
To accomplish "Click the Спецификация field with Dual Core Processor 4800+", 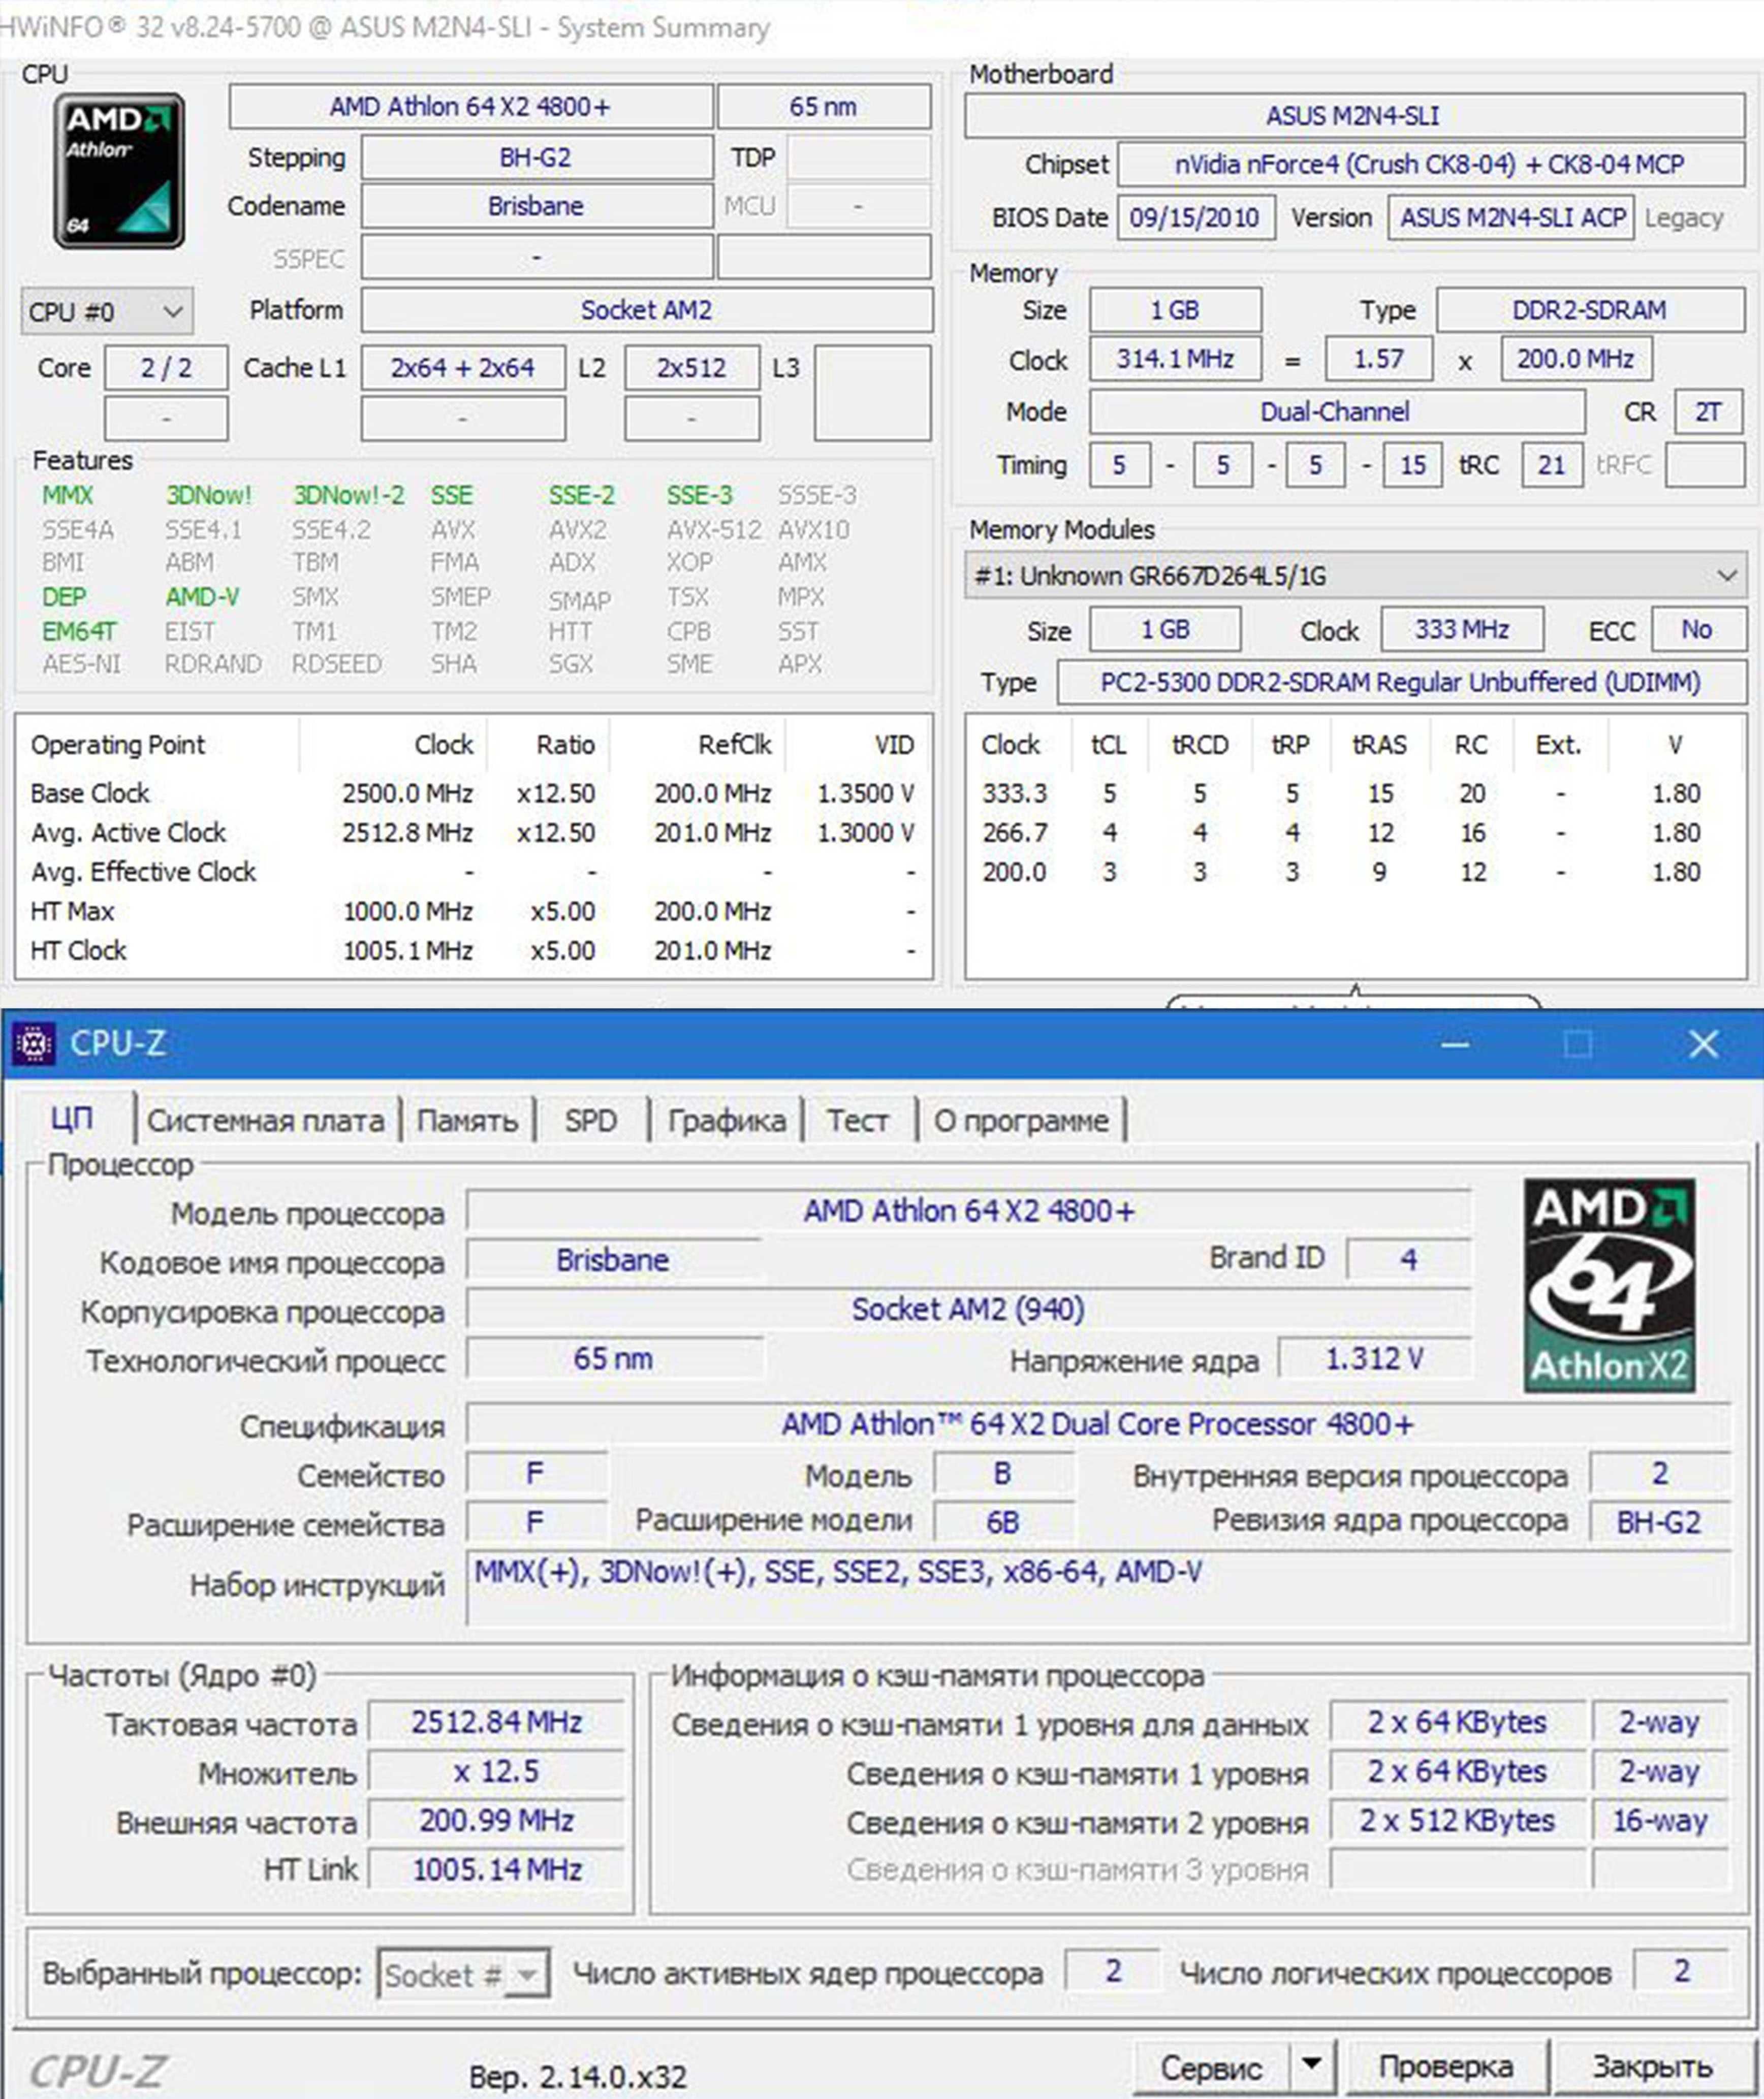I will click(1098, 1424).
